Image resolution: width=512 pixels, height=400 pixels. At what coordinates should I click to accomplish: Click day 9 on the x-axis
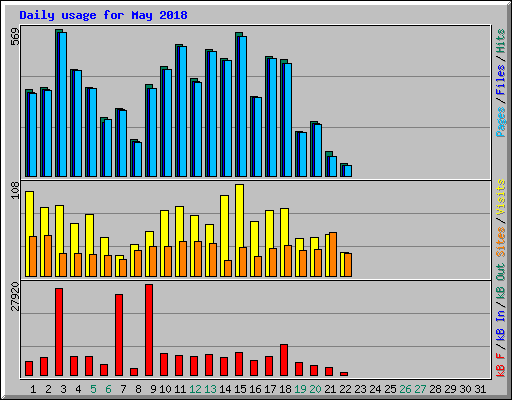pyautogui.click(x=153, y=389)
